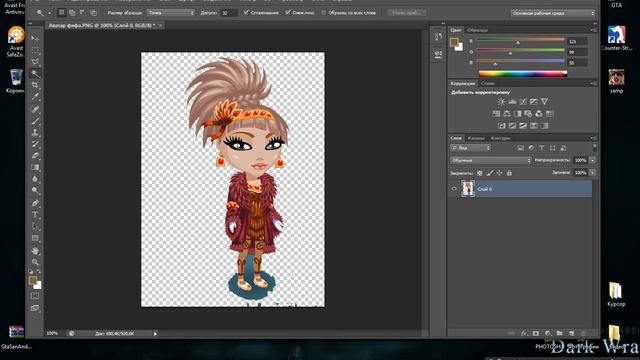Click the Tolerance input field

click(229, 13)
